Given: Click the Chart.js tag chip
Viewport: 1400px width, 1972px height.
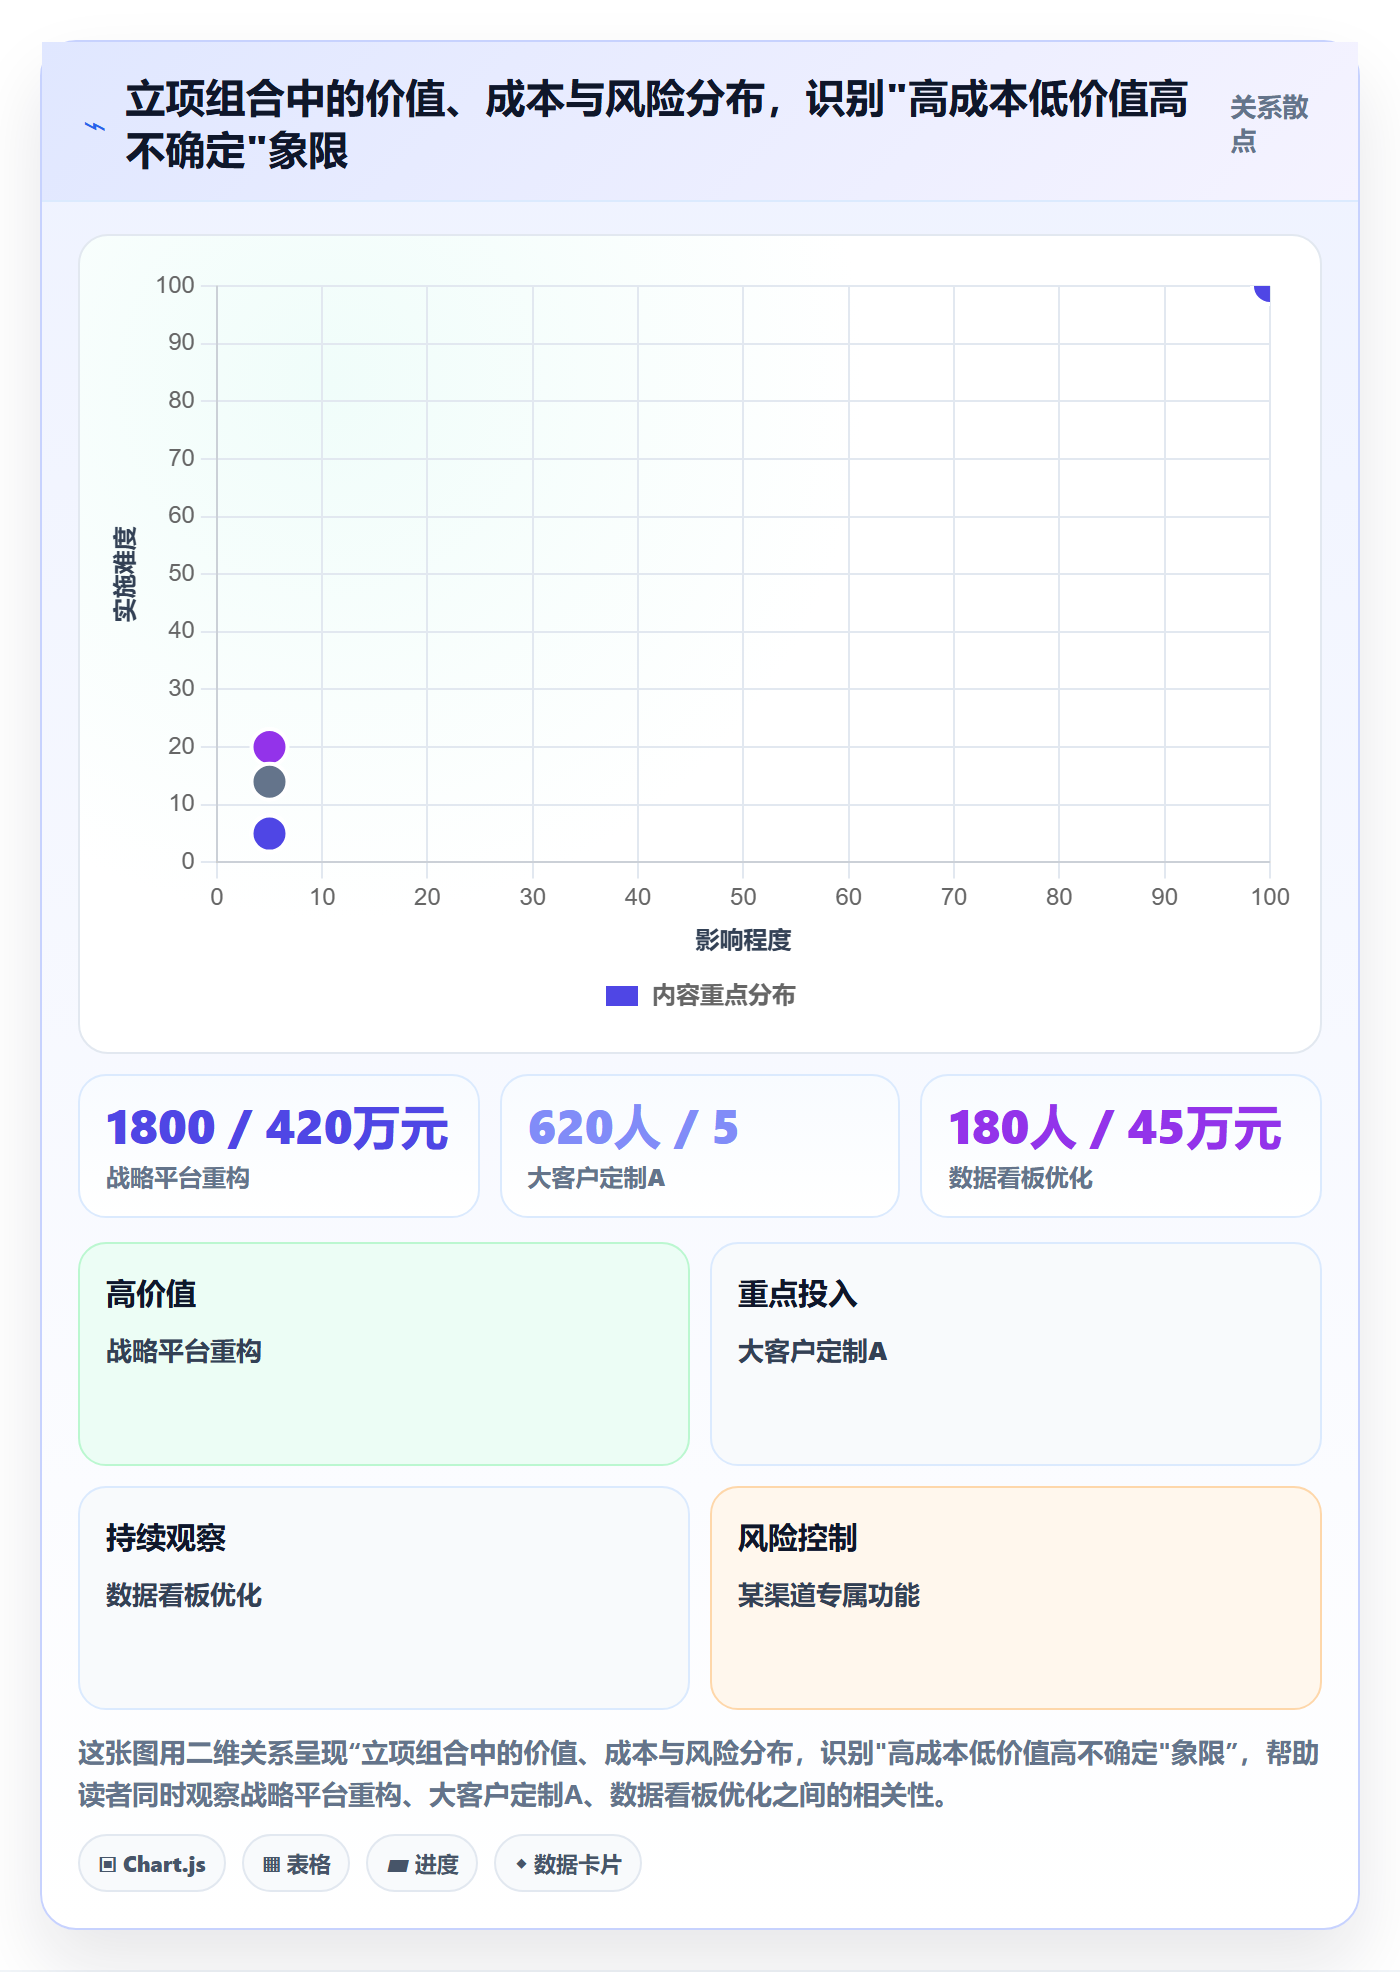Looking at the screenshot, I should coord(152,1864).
